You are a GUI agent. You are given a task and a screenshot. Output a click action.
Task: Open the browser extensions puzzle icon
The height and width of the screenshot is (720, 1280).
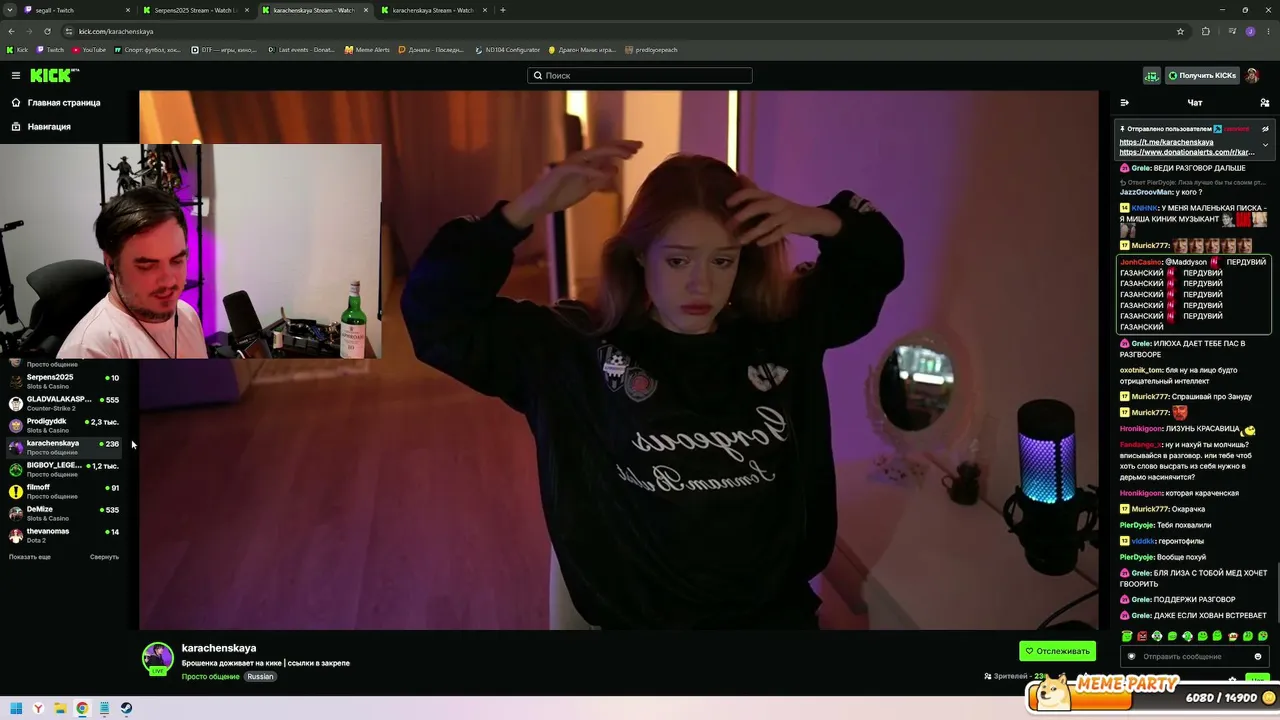1205,31
